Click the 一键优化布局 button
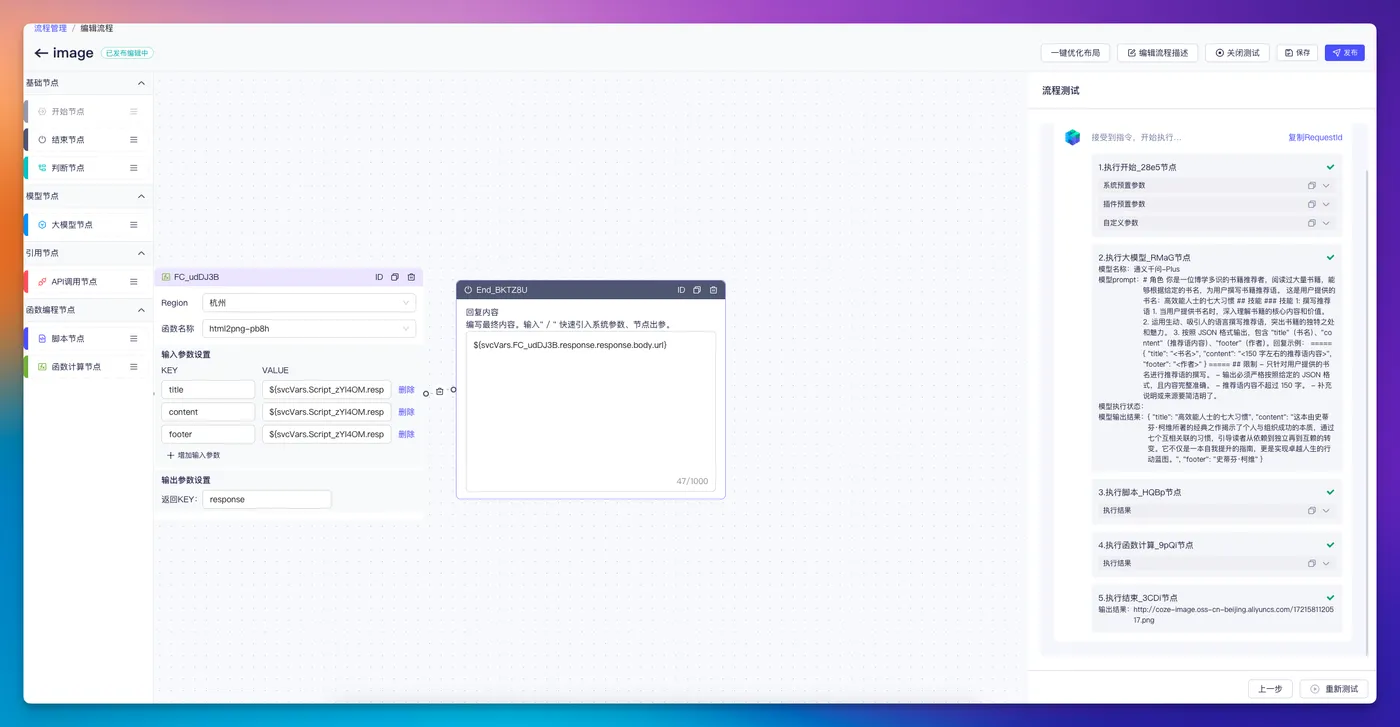Screen dimensions: 1400x727 (1075, 53)
